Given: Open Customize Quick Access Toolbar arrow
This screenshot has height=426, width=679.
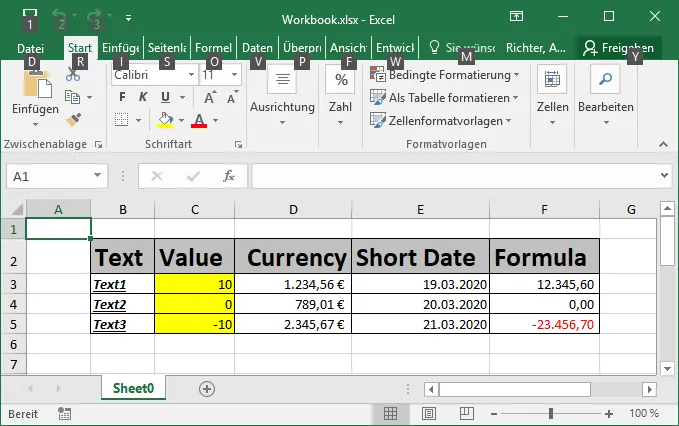Looking at the screenshot, I should [128, 18].
